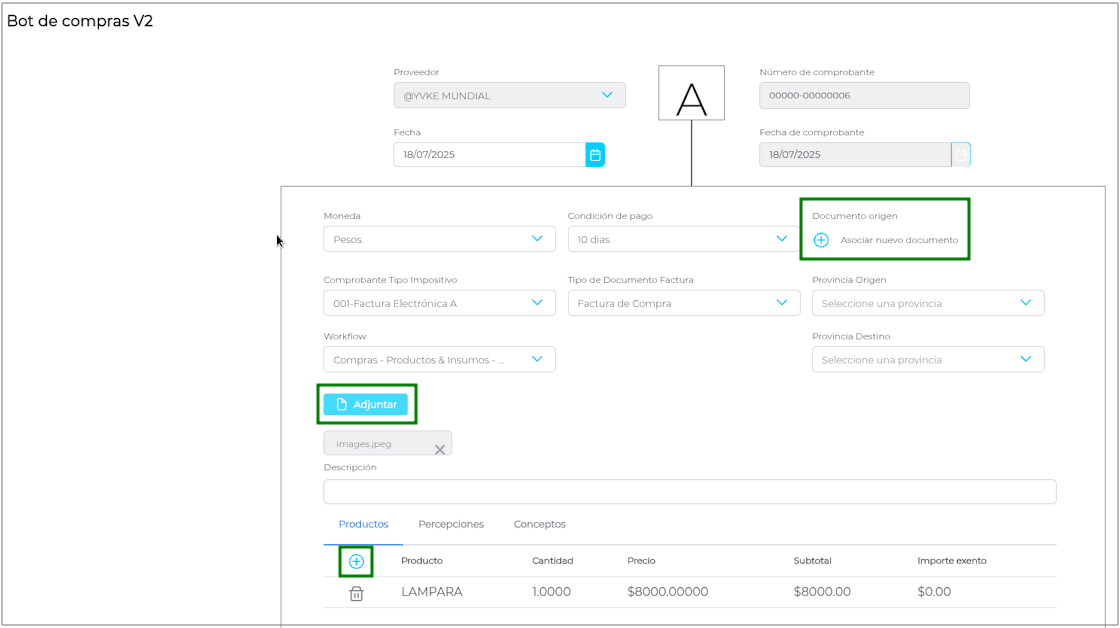
Task: Switch to the Conceptos tab
Action: (539, 524)
